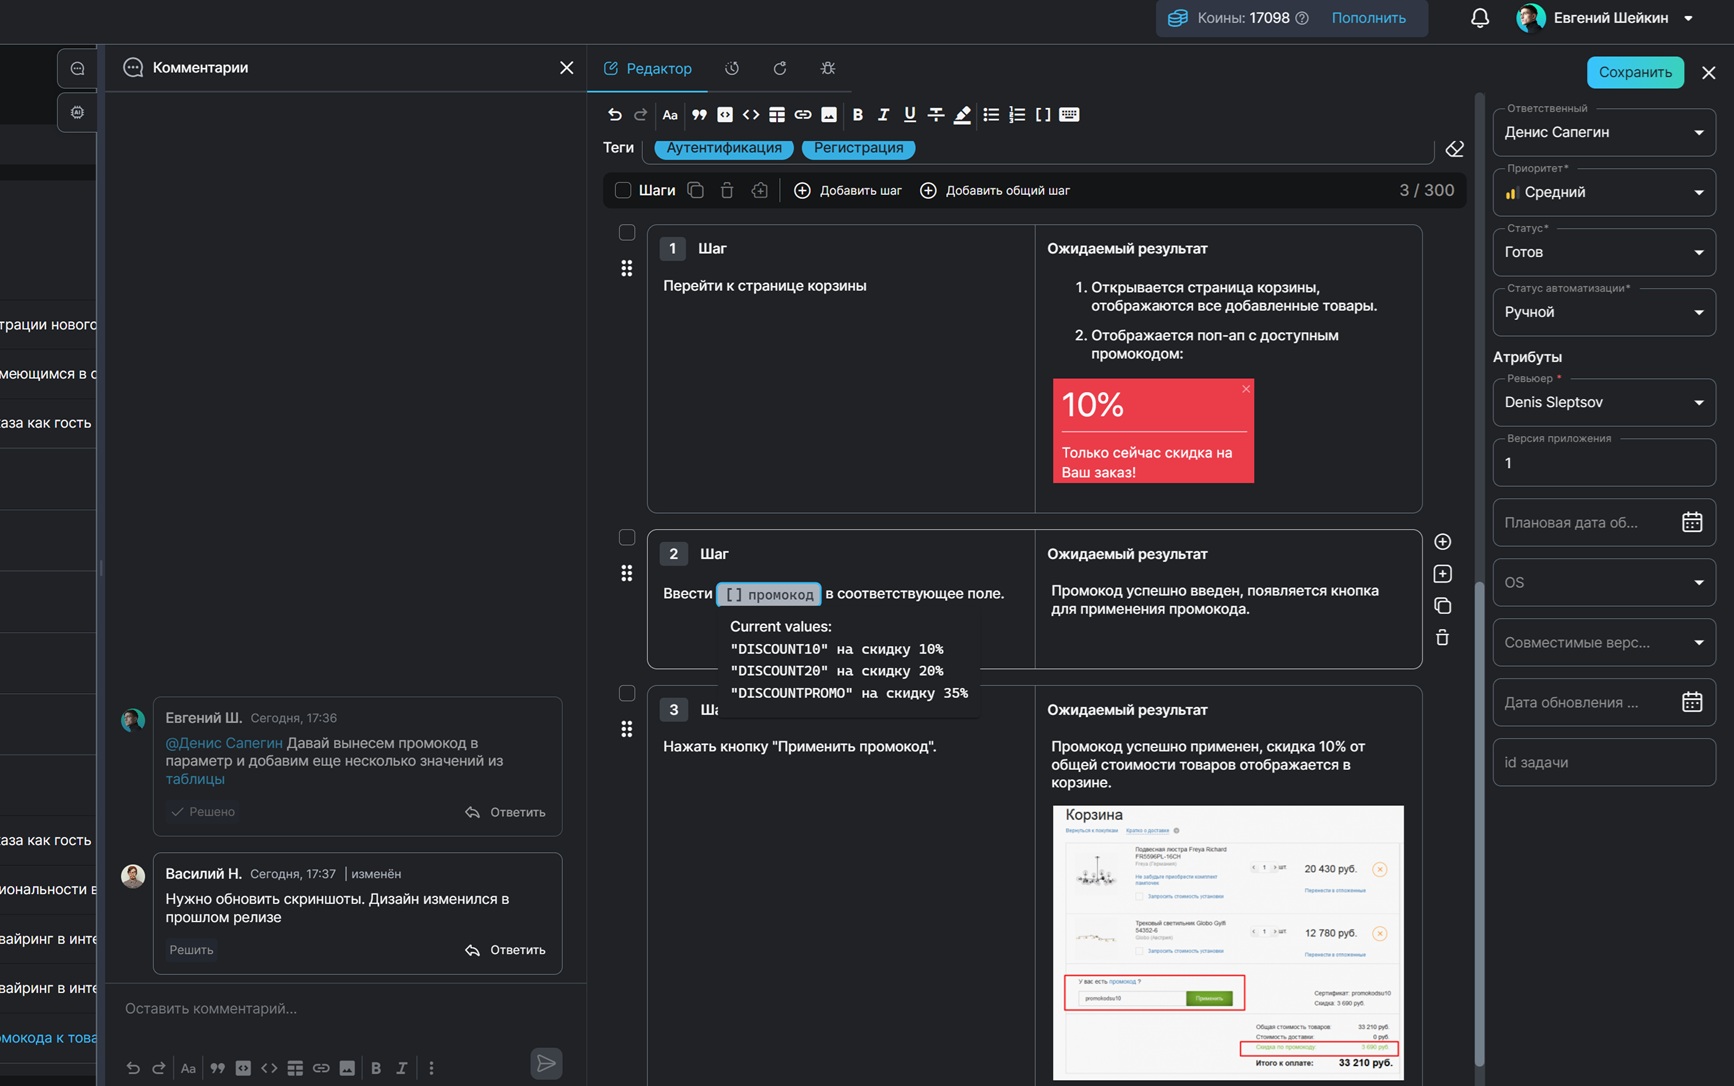Toggle strikethrough in editor toolbar

(x=936, y=114)
